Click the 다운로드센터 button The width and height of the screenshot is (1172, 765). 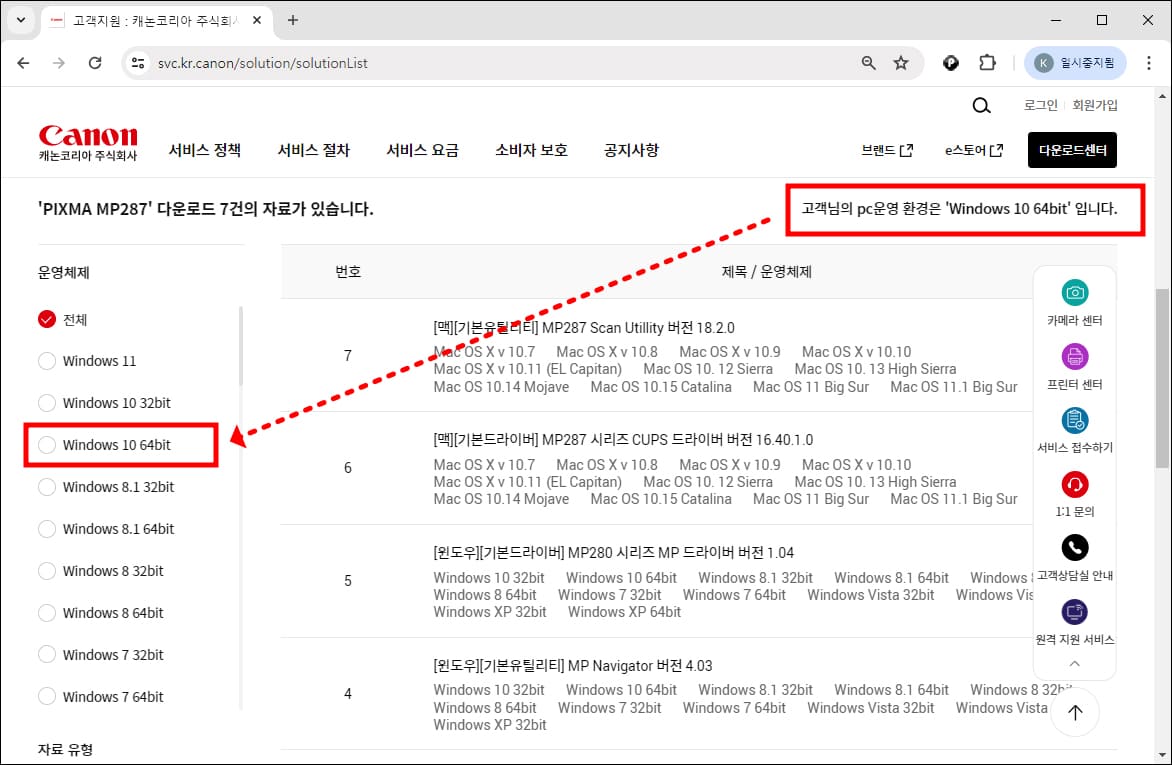pyautogui.click(x=1072, y=150)
